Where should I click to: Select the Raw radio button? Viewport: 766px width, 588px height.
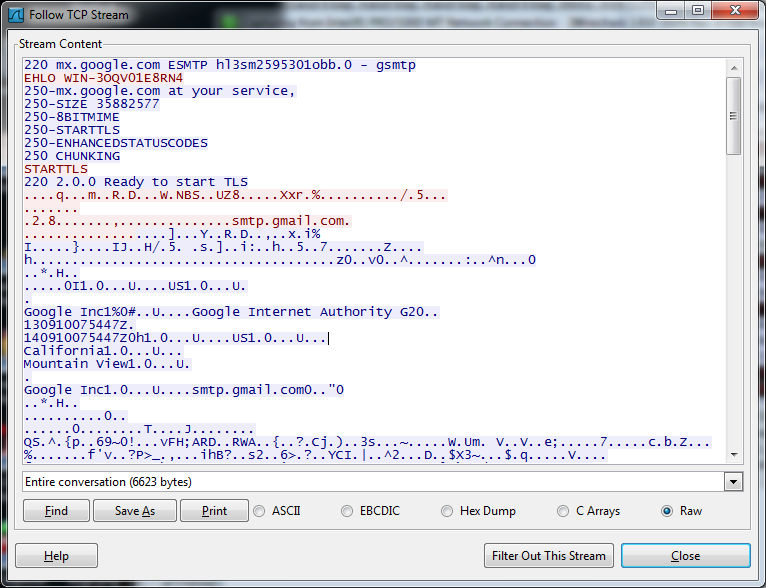pos(666,511)
